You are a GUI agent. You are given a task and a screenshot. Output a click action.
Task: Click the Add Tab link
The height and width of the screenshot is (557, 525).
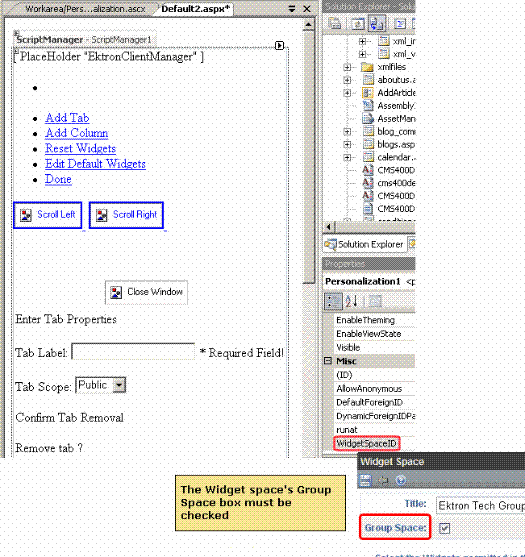click(67, 118)
